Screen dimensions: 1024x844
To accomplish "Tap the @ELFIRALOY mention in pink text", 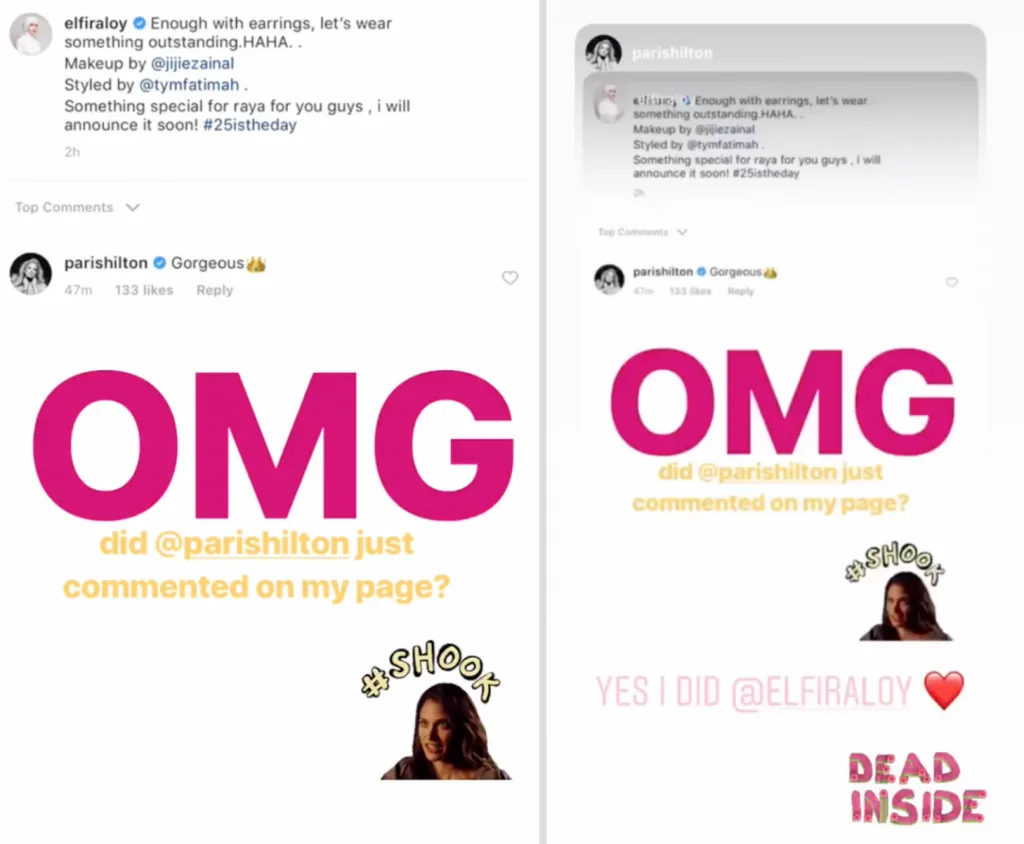I will pyautogui.click(x=821, y=692).
